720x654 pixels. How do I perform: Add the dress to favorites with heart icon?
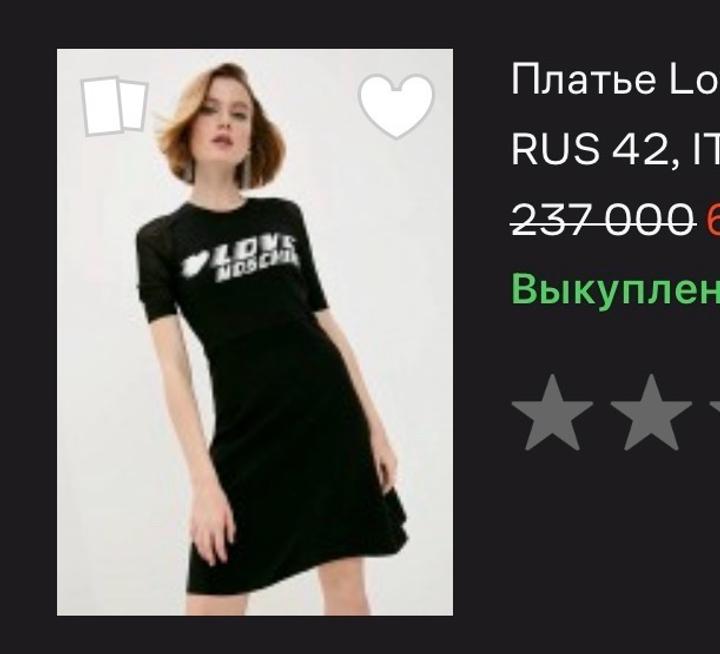396,106
